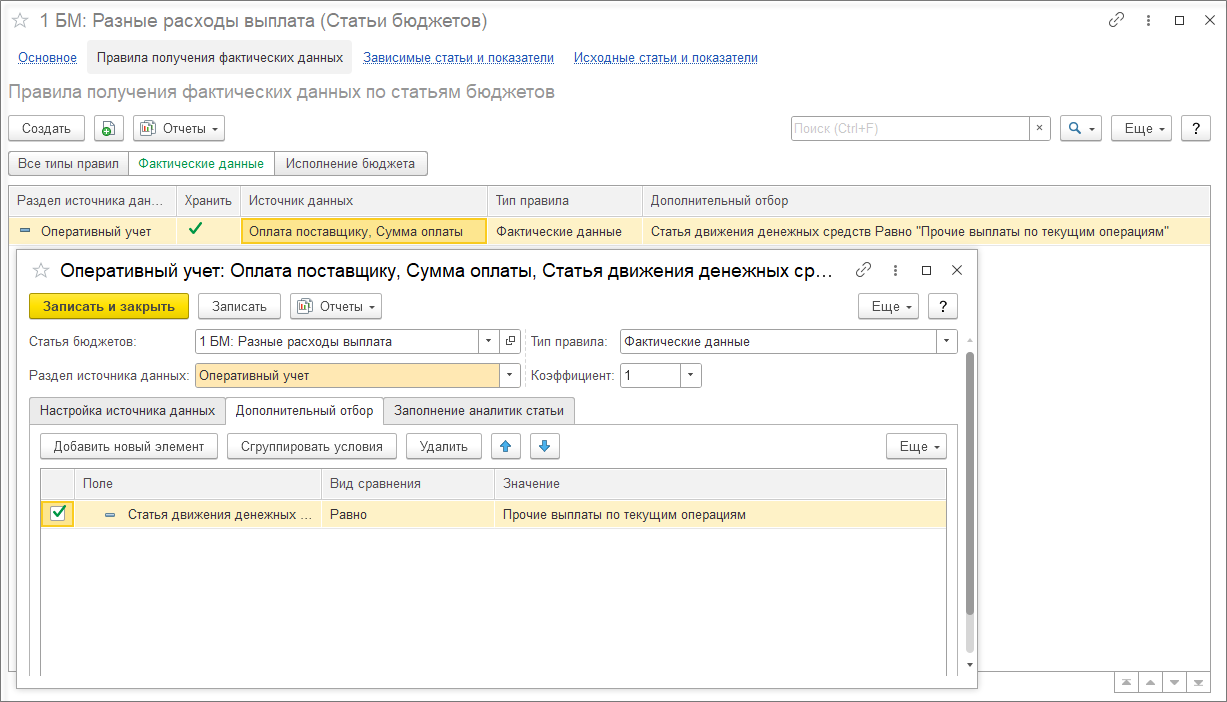Switch to the Все типы правил toggle
The width and height of the screenshot is (1227, 702).
pos(68,163)
